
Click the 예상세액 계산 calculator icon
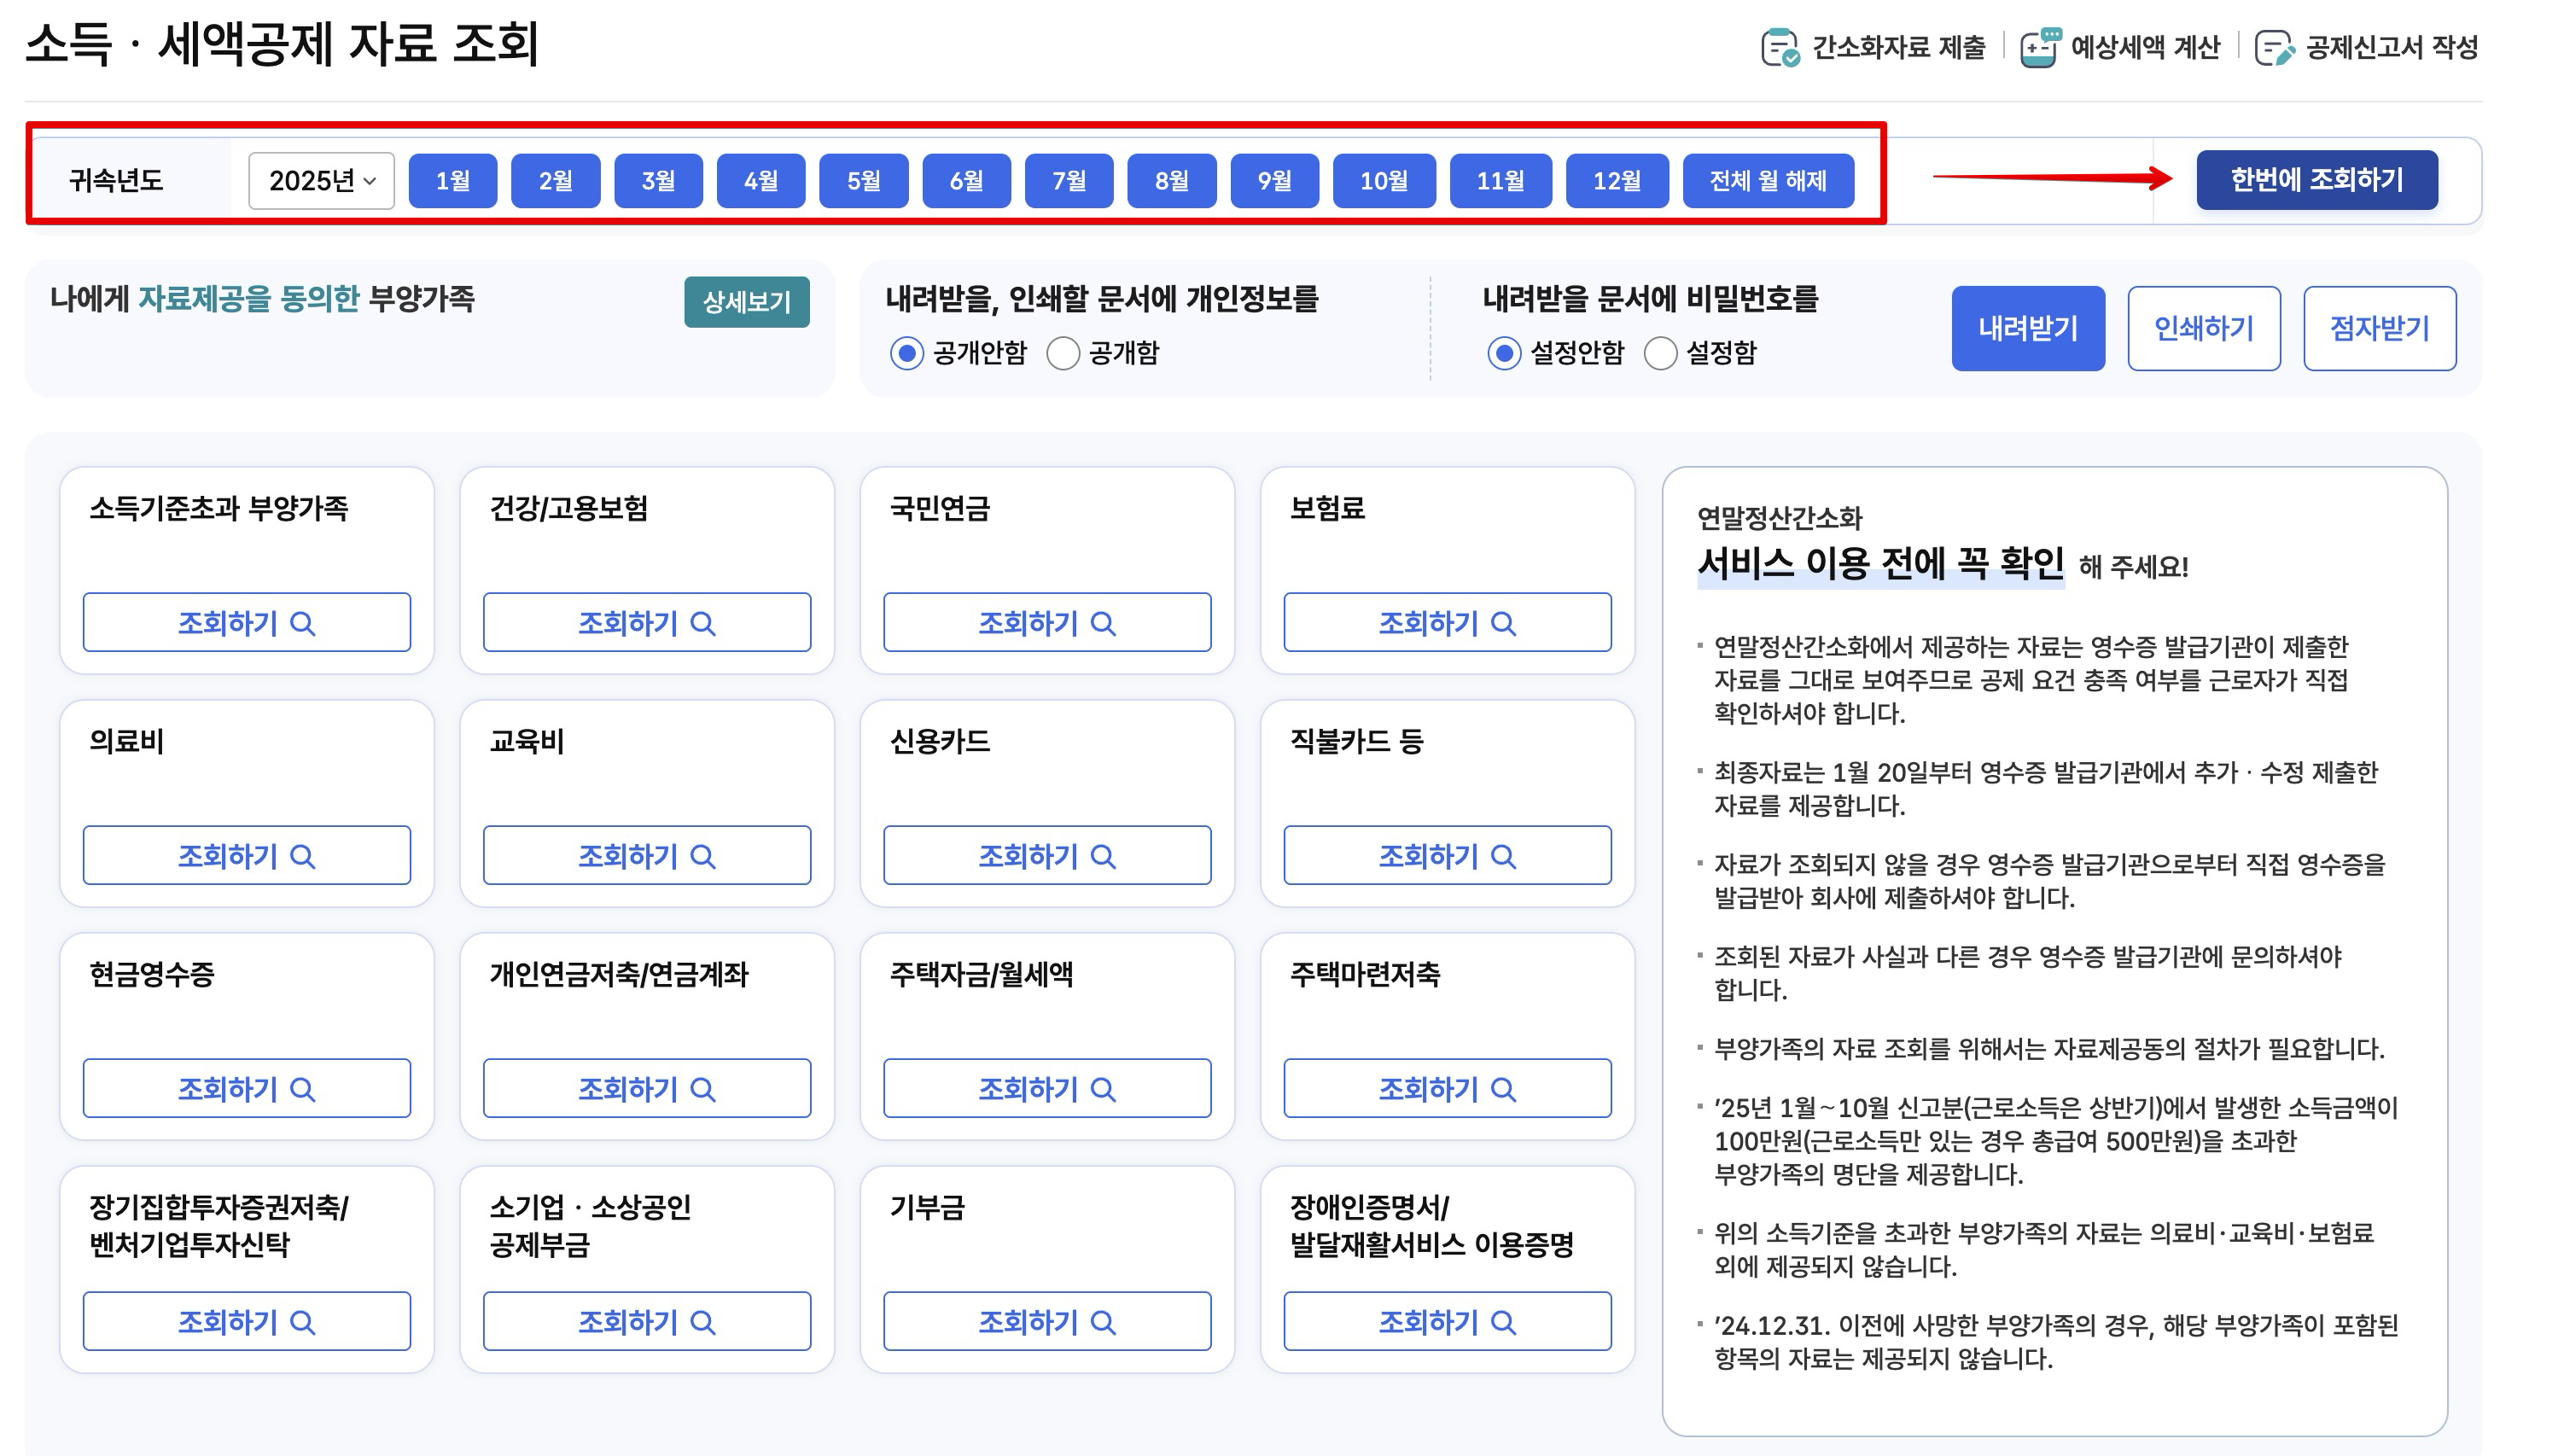[x=2039, y=47]
